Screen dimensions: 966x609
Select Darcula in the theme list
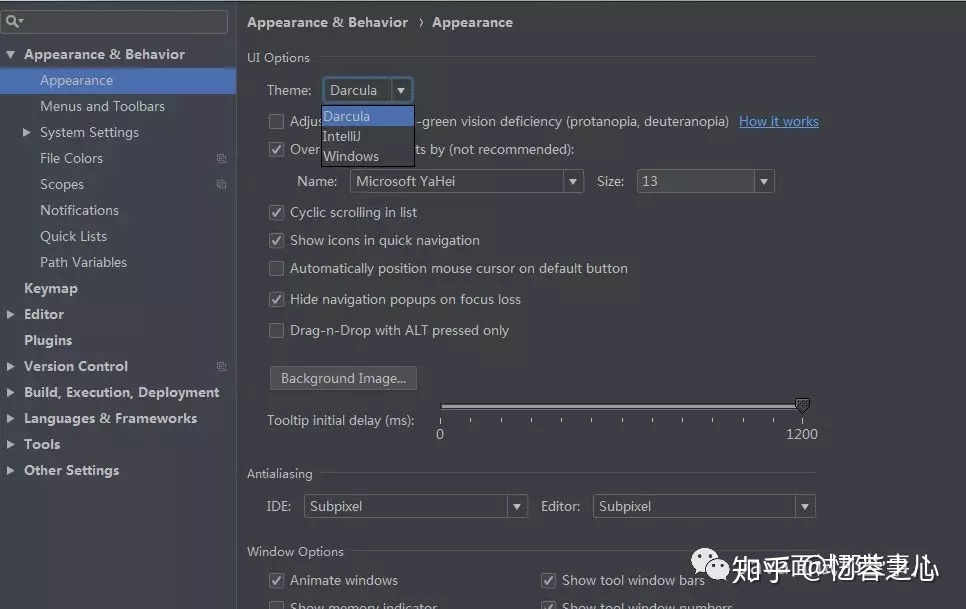(368, 116)
